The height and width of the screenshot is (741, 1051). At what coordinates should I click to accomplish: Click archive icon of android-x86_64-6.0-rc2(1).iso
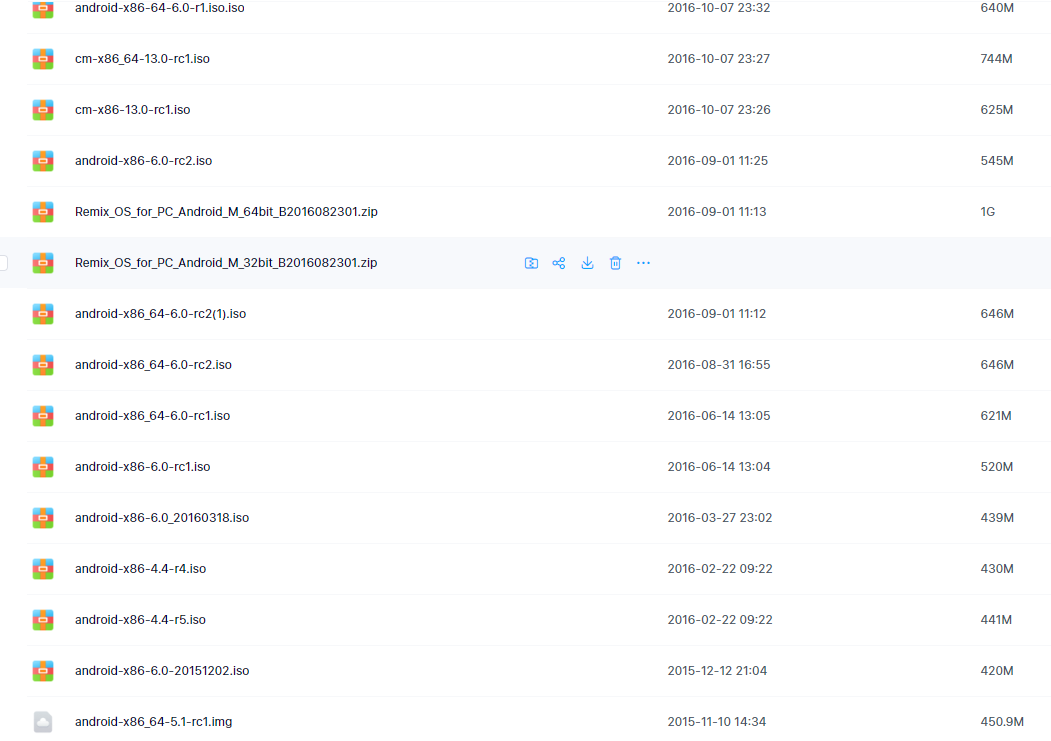coord(43,314)
